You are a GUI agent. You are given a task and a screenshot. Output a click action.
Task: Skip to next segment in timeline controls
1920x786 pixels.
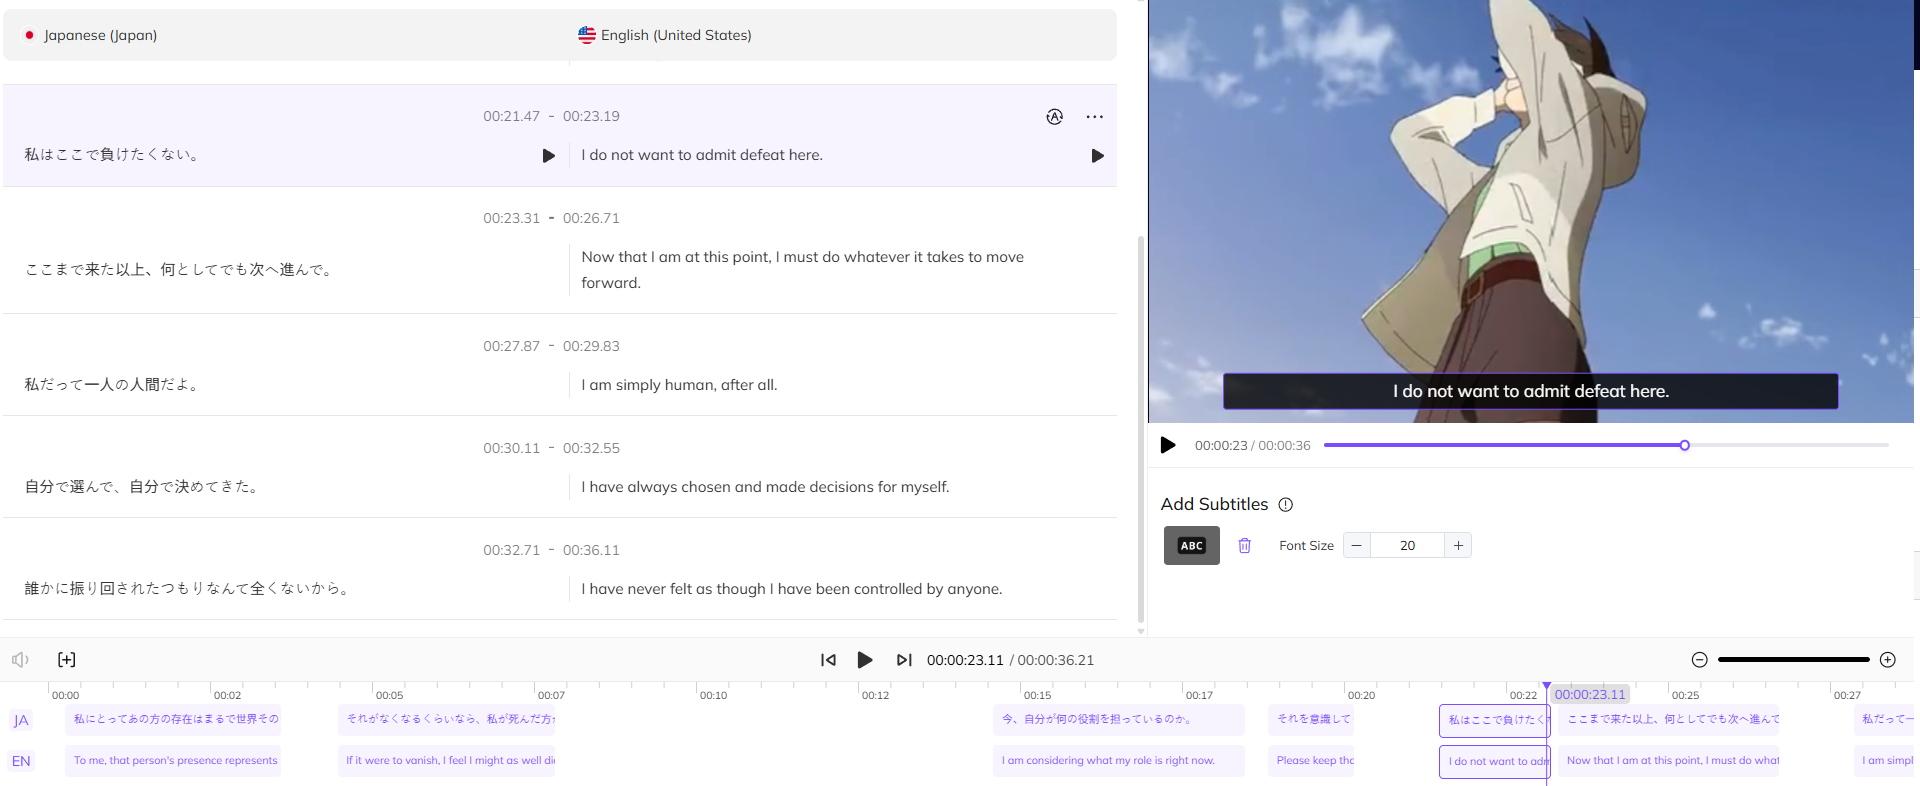[904, 660]
